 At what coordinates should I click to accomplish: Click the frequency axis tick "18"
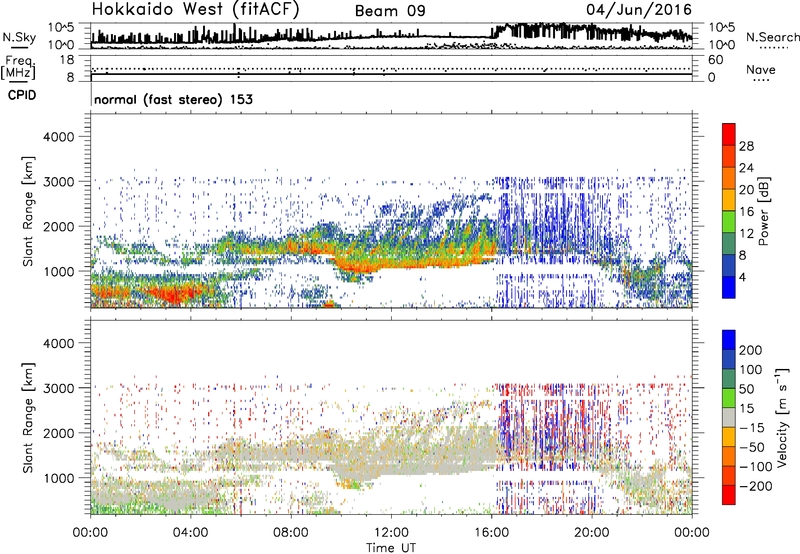tap(66, 60)
